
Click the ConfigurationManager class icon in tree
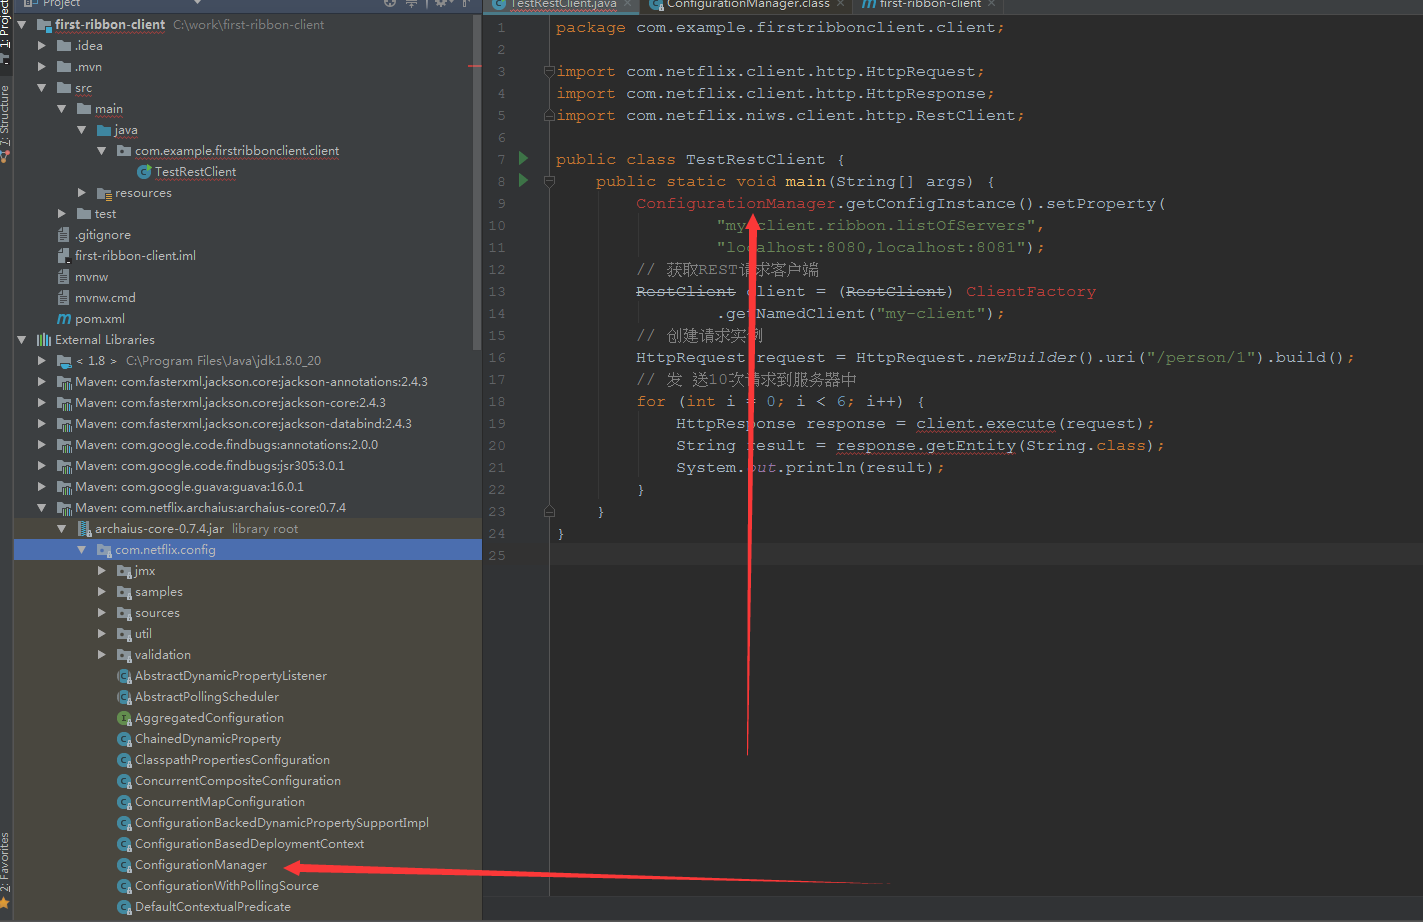tap(125, 865)
